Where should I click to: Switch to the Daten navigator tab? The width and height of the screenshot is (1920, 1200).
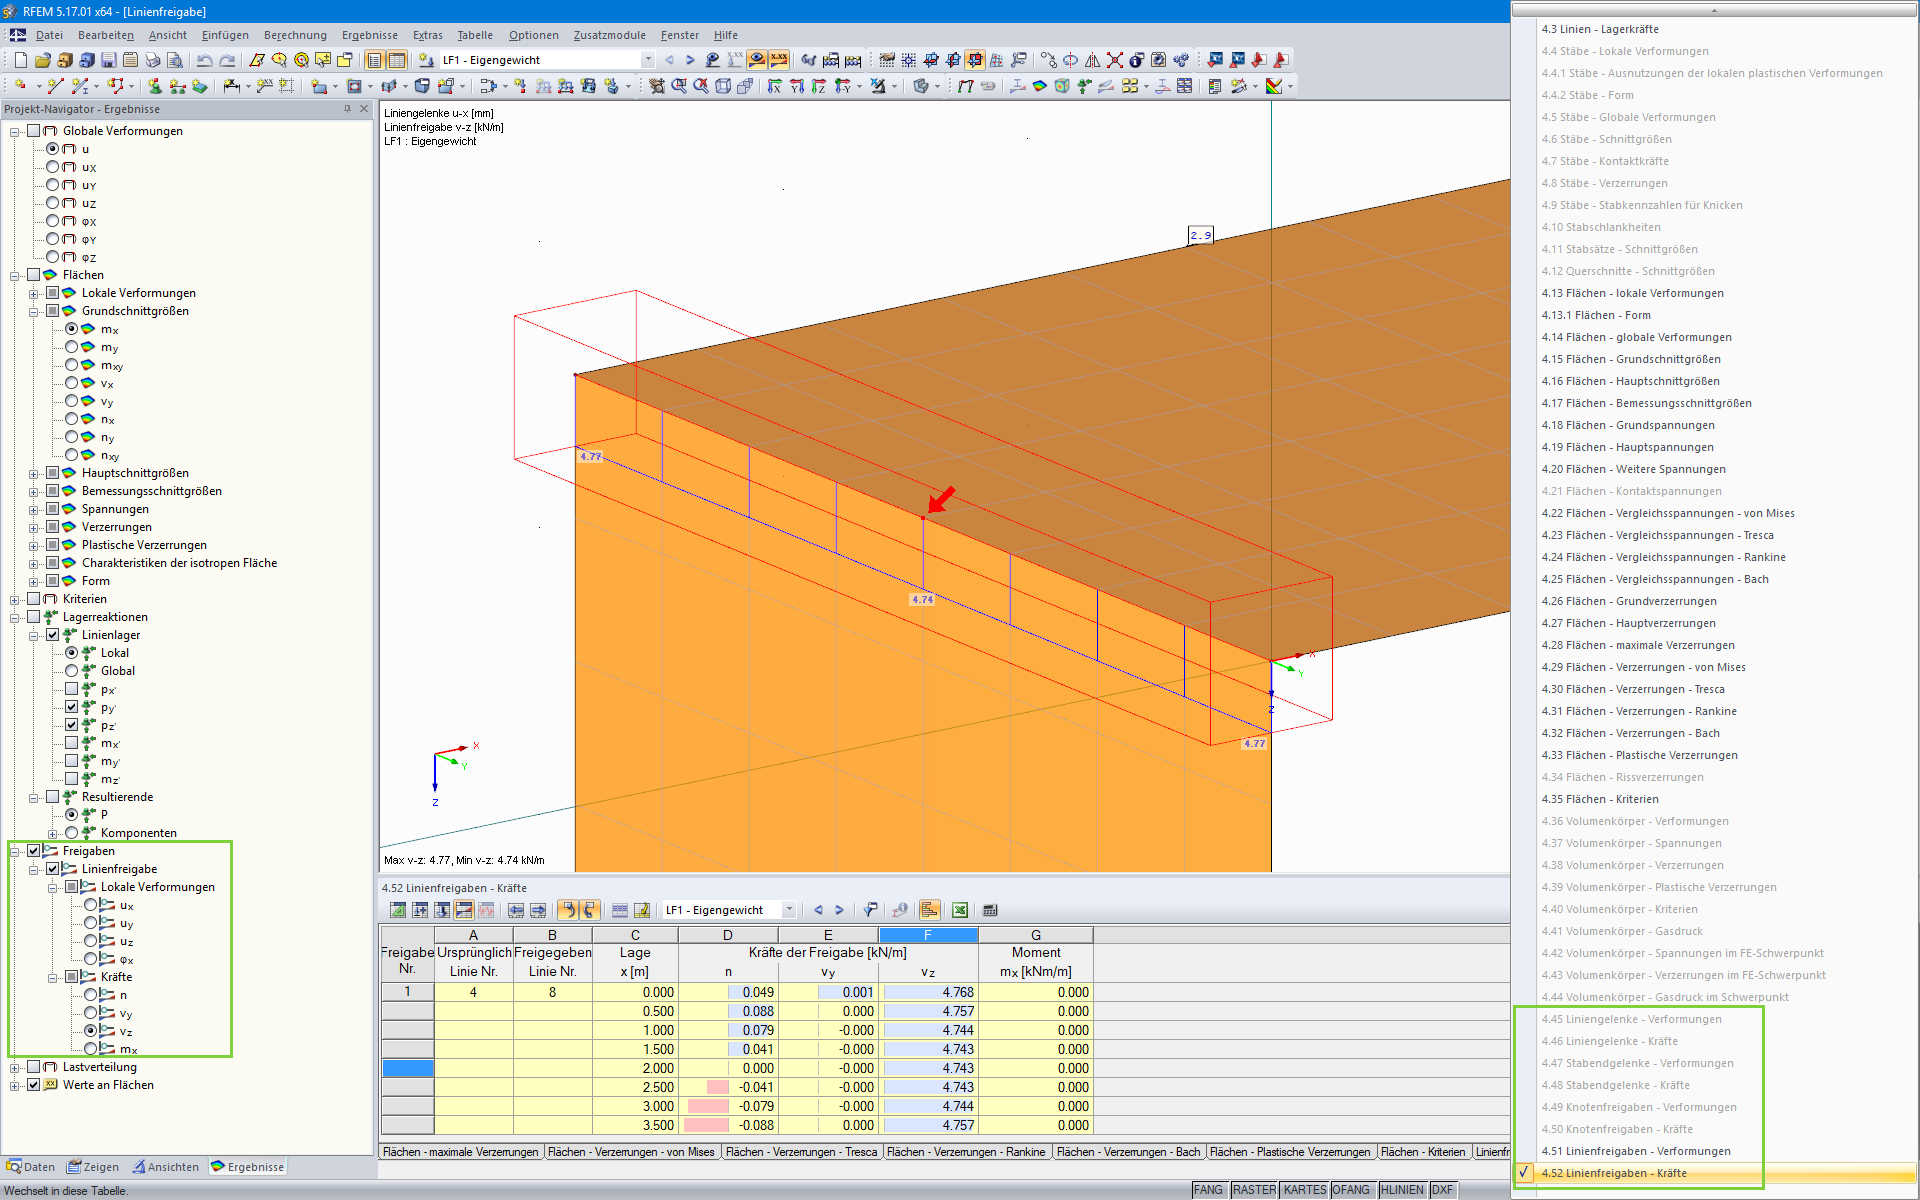coord(30,1167)
